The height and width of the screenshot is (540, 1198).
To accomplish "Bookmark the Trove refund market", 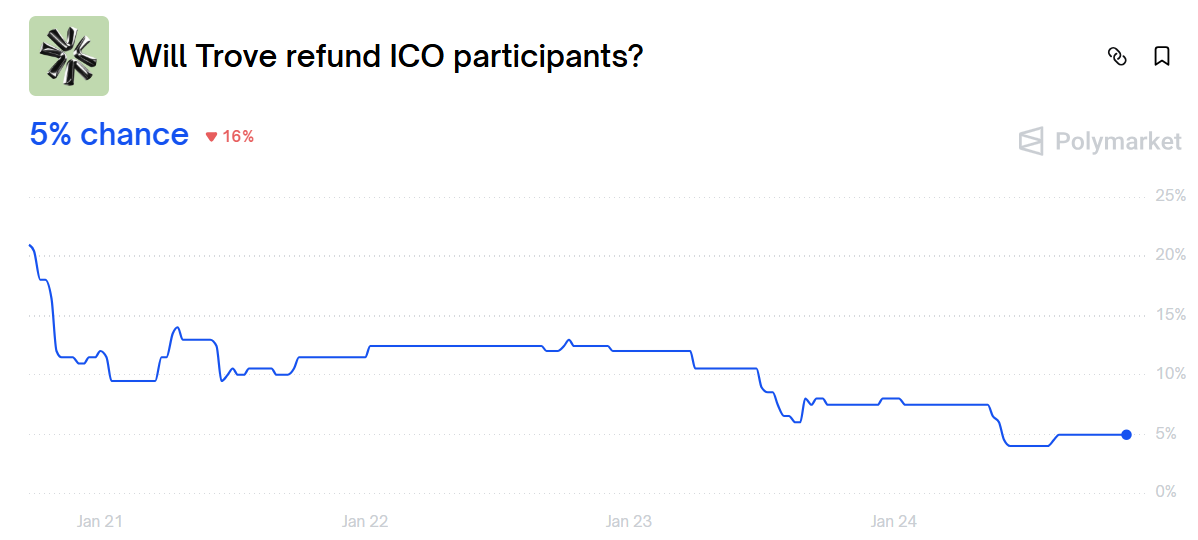I will 1162,57.
